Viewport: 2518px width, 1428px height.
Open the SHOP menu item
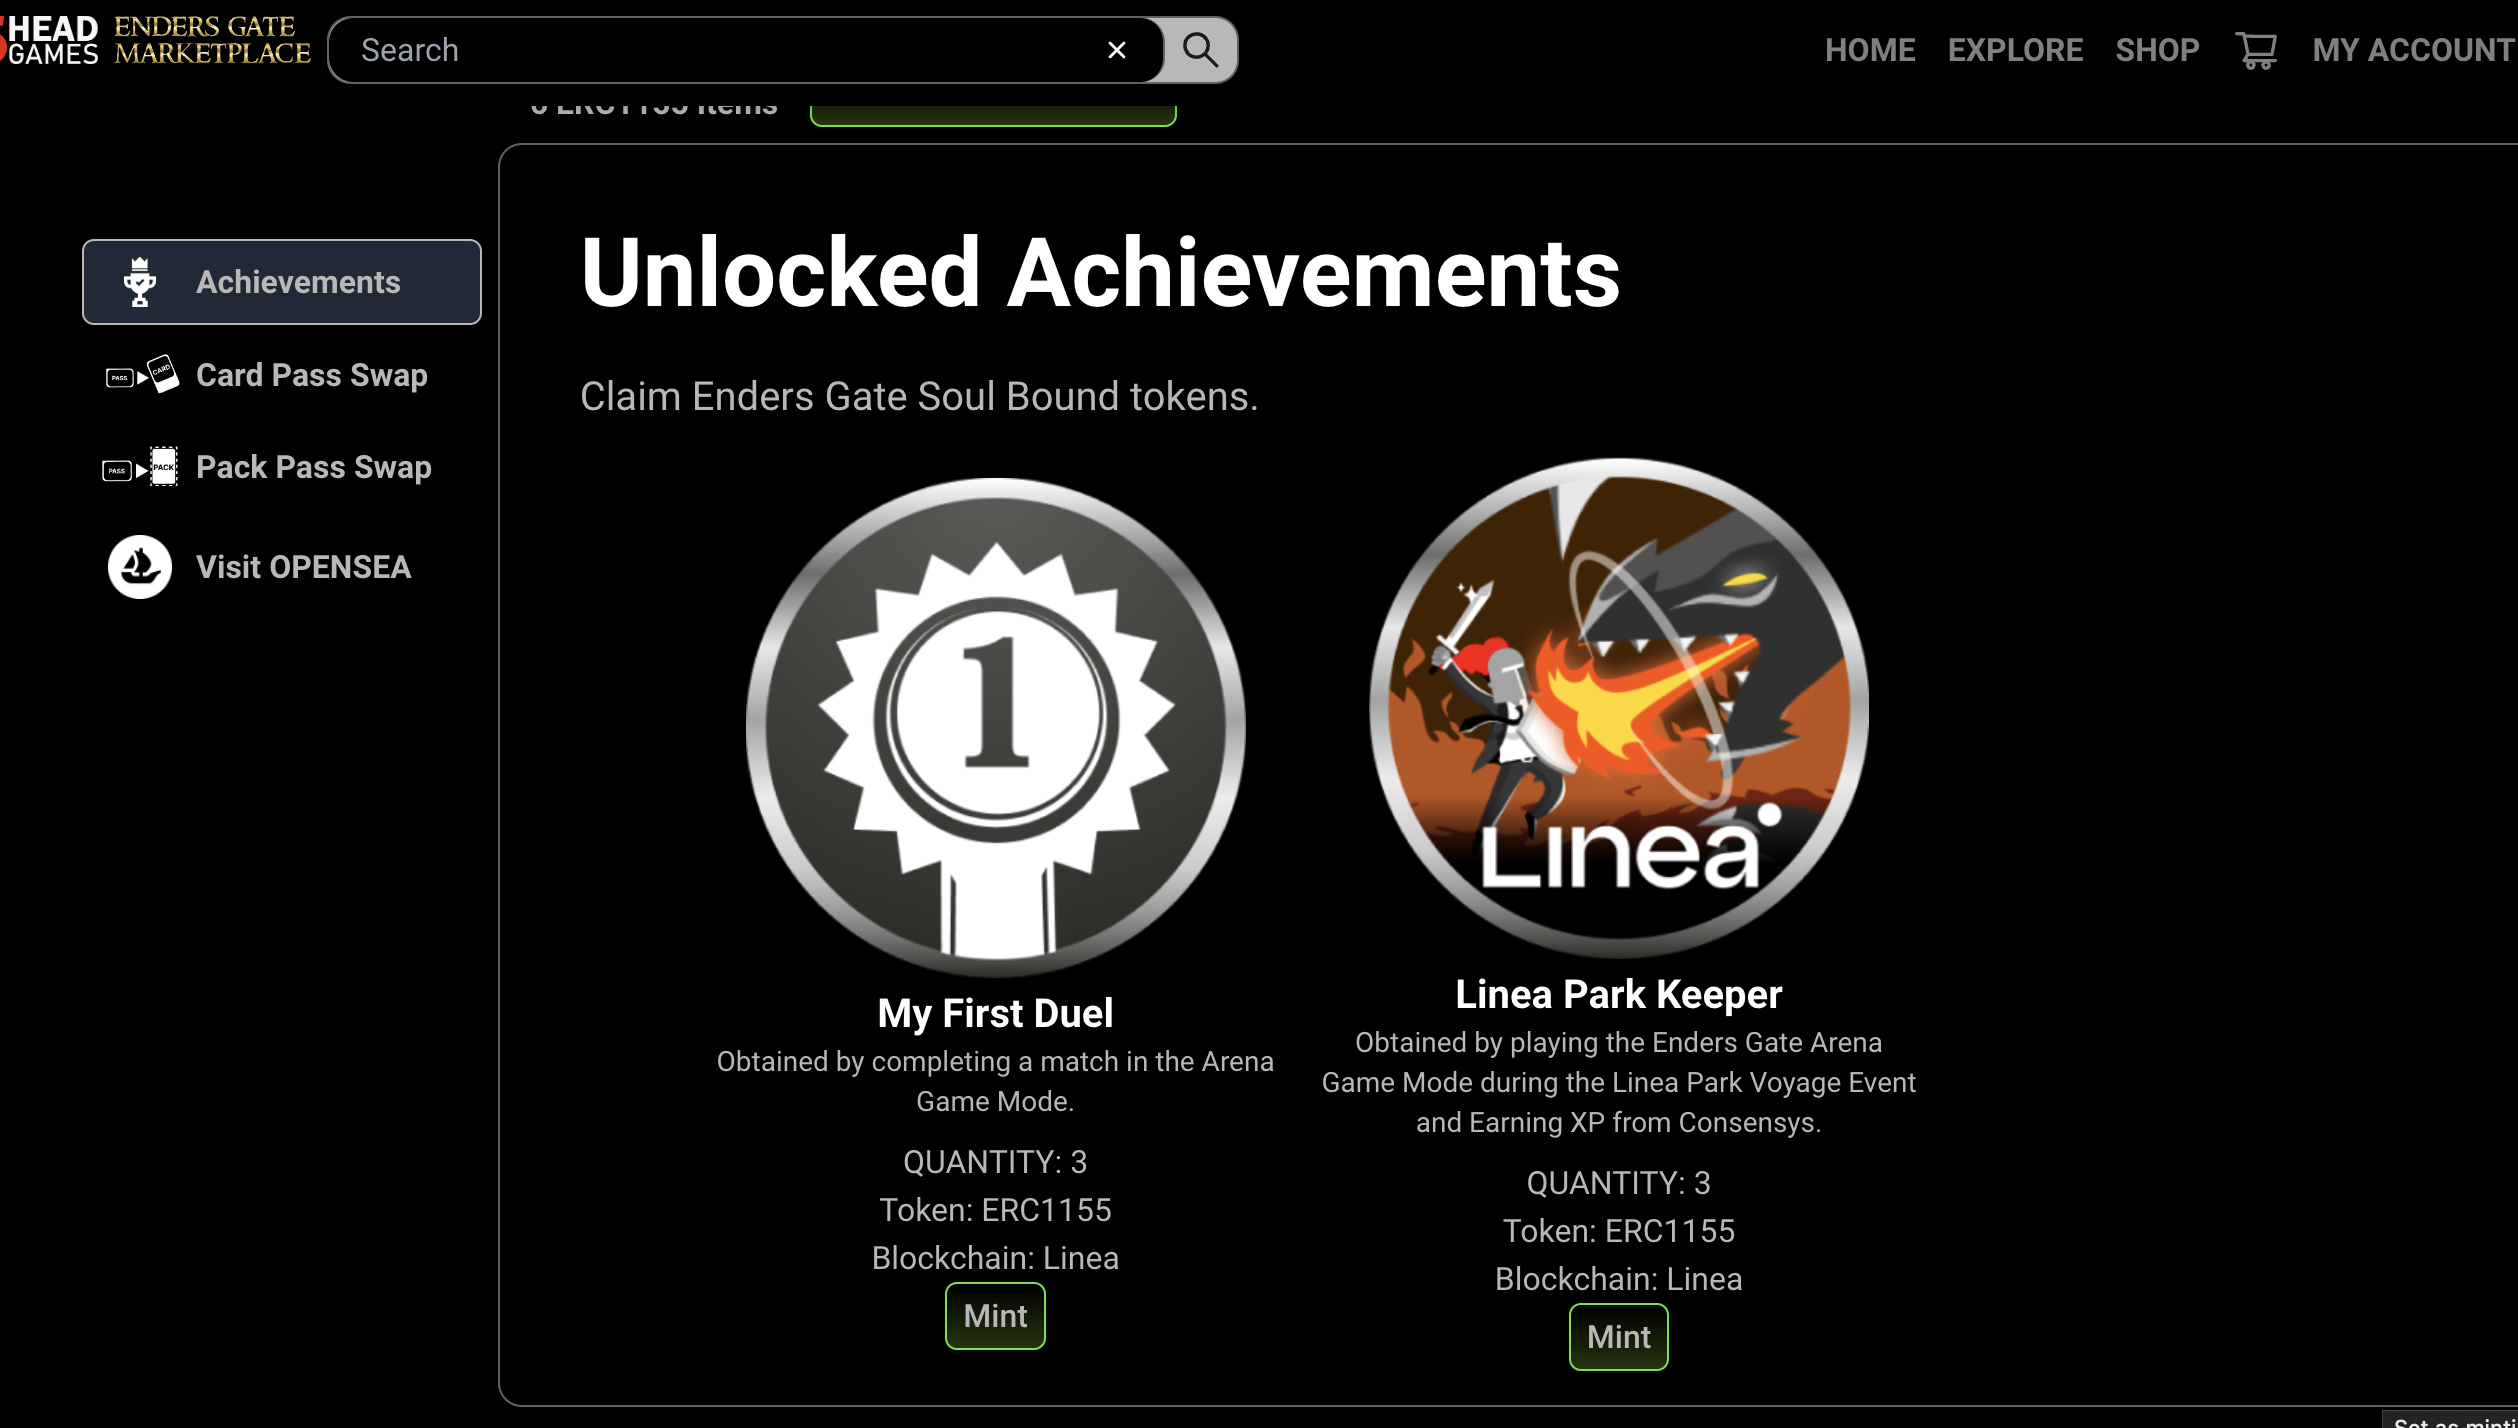point(2157,50)
